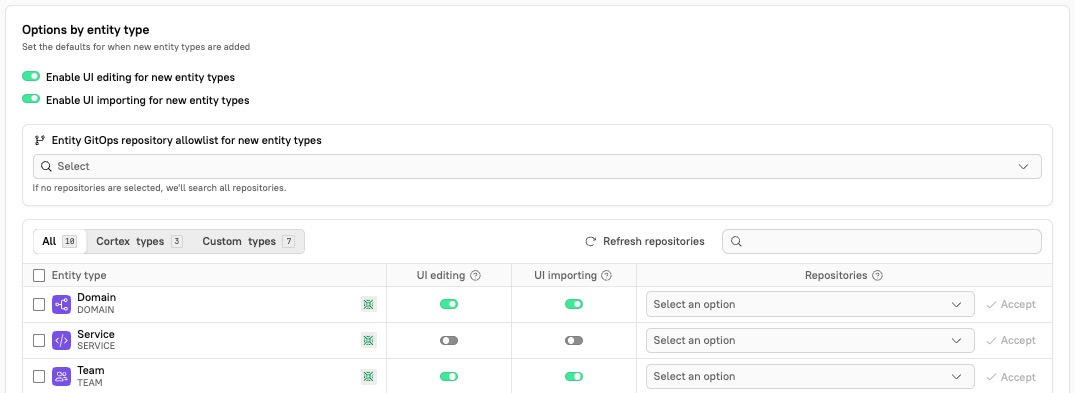The image size is (1075, 393).
Task: Switch to the Custom types tab
Action: click(248, 241)
